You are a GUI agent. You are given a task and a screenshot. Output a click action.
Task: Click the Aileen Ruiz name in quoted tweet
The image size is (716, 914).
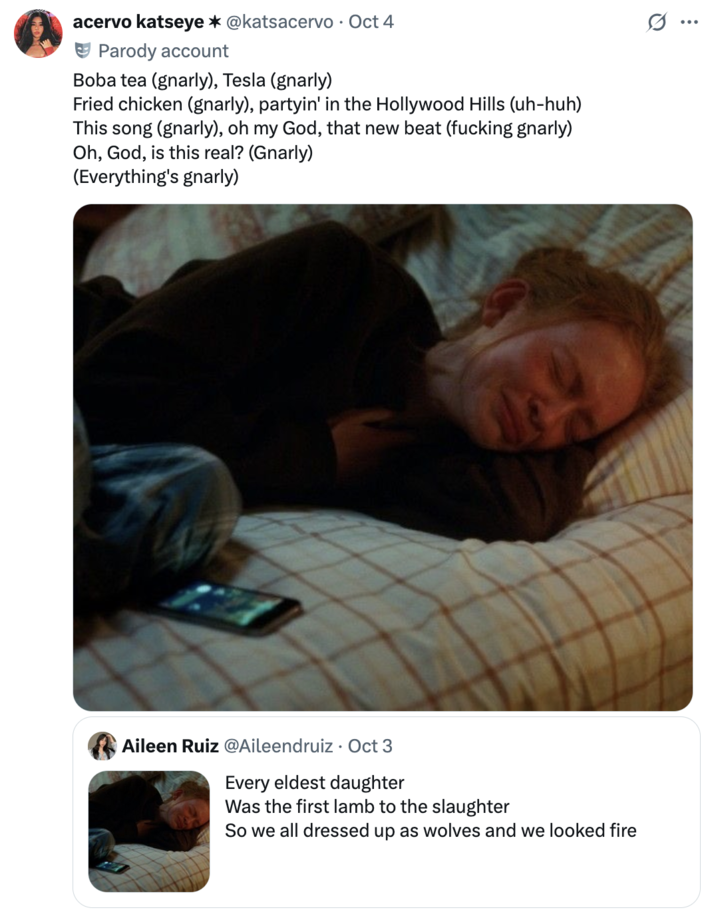[x=163, y=746]
